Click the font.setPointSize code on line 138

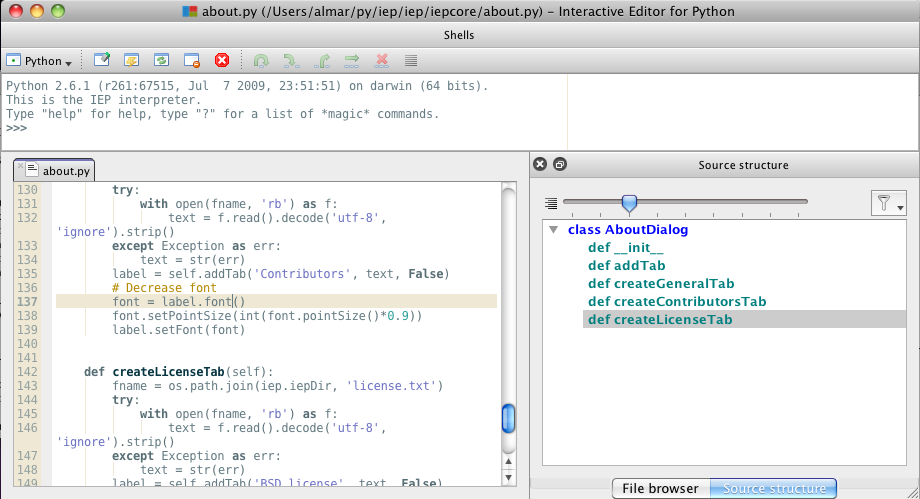click(267, 316)
